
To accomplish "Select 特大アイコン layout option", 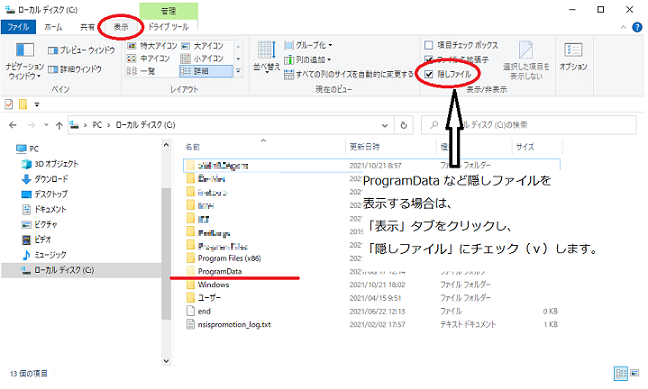I will (x=152, y=45).
